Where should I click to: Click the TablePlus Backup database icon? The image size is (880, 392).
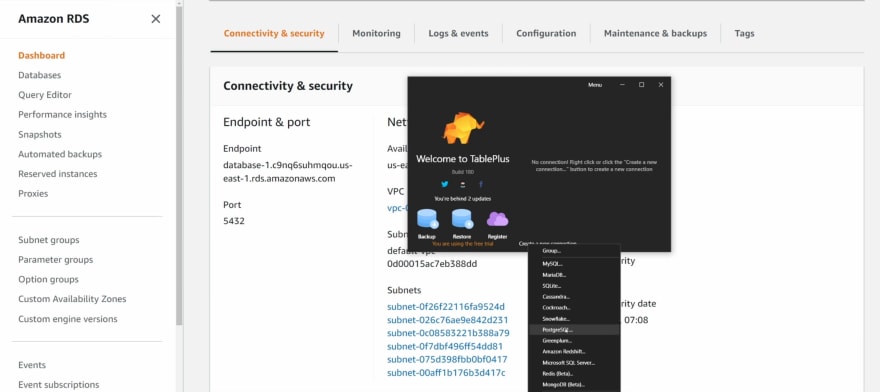click(428, 219)
